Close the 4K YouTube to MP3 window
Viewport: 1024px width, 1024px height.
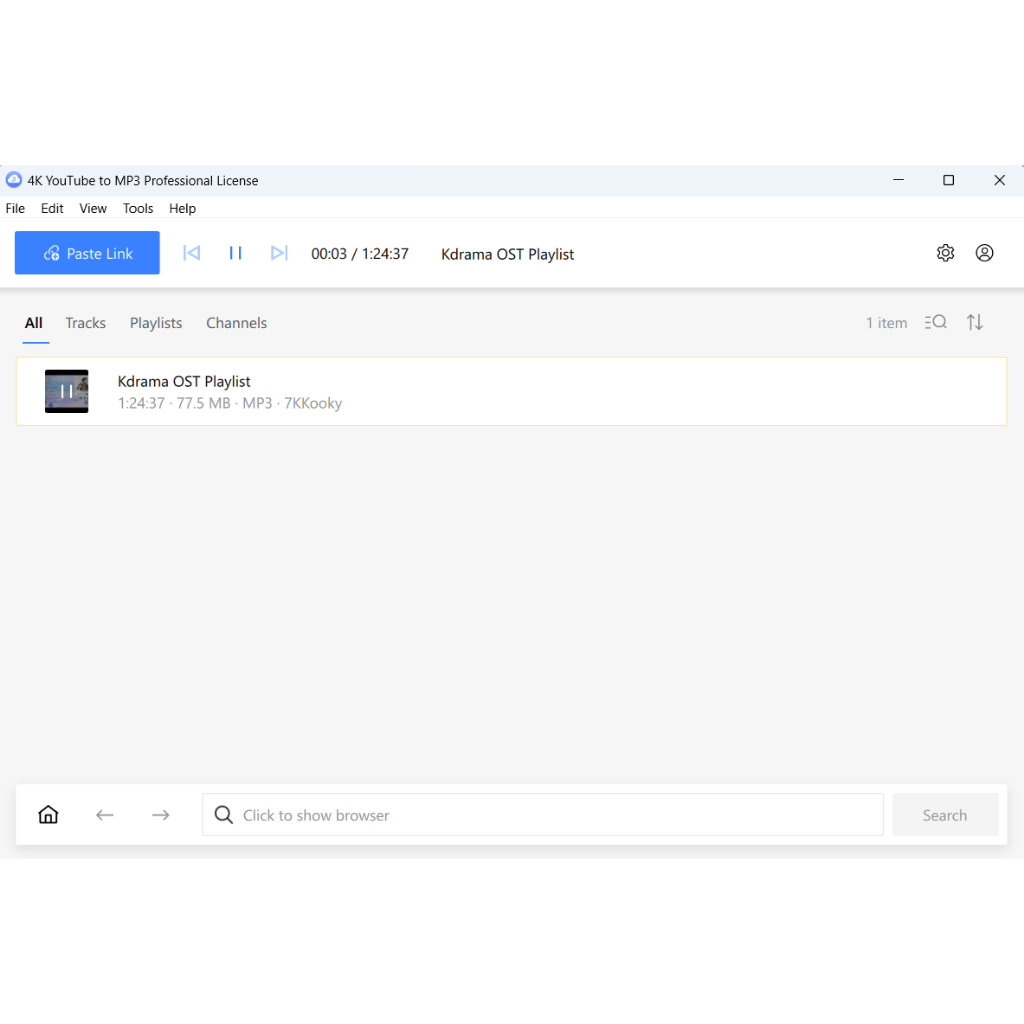pyautogui.click(x=999, y=180)
